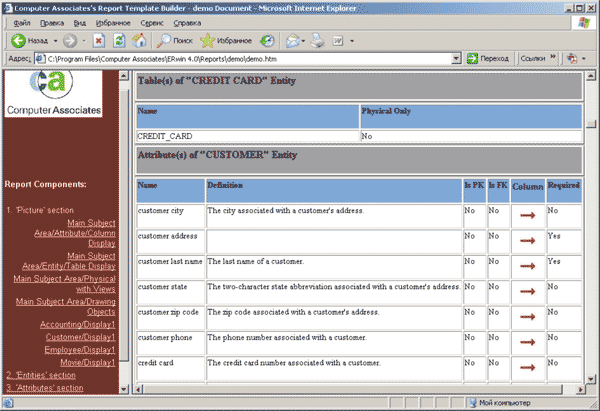Go to the Home page icon

click(139, 41)
